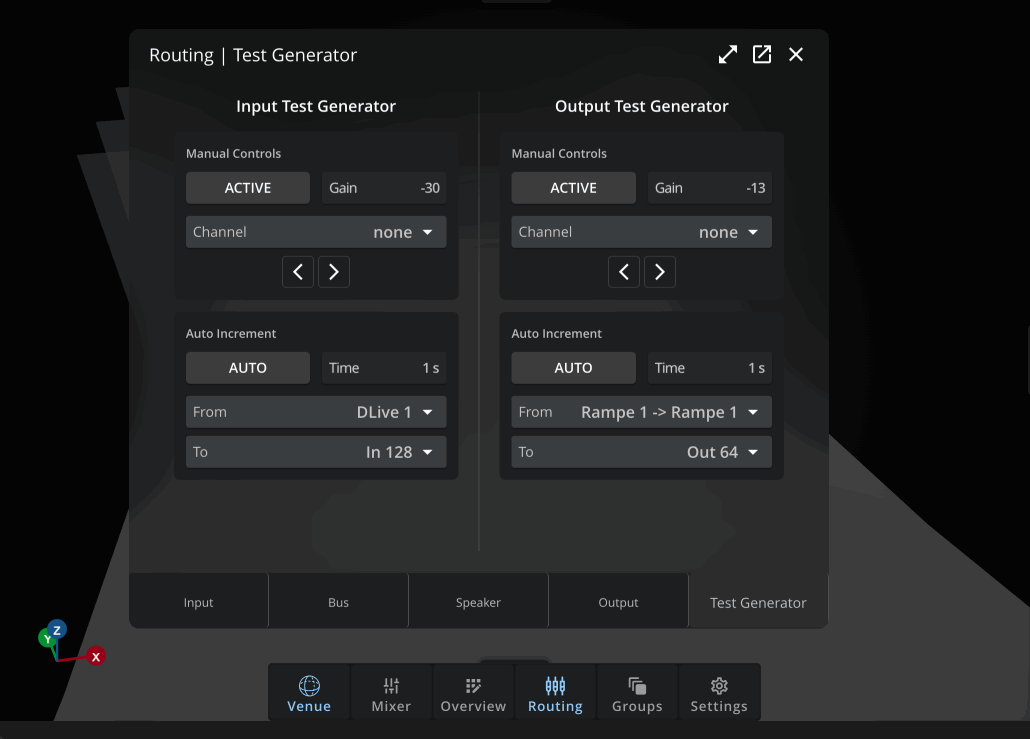1030x739 pixels.
Task: Open the Routing view
Action: [555, 694]
